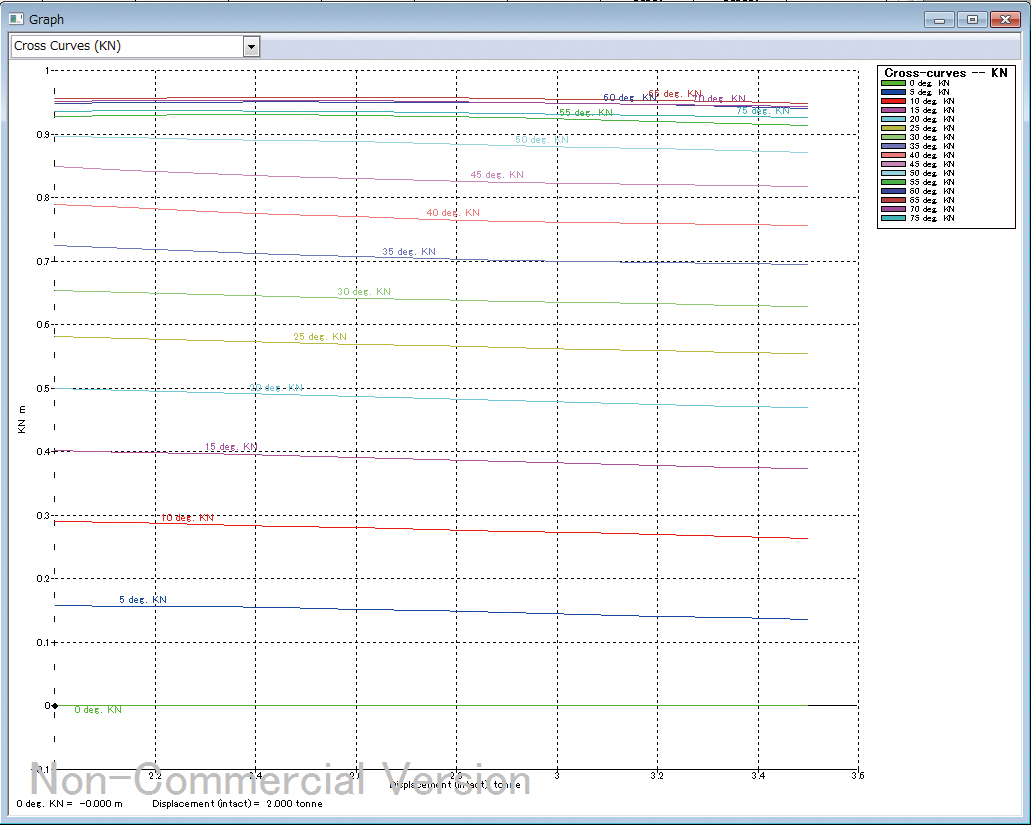
Task: Select the '0 deg. KN' curve label on graph
Action: point(98,710)
